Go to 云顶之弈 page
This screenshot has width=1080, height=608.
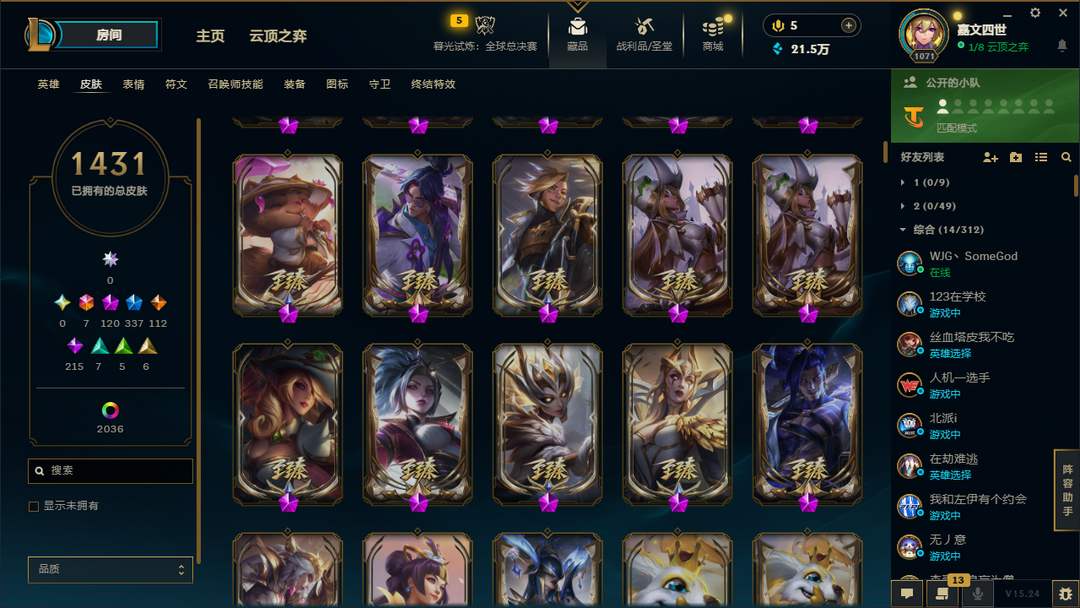point(278,36)
